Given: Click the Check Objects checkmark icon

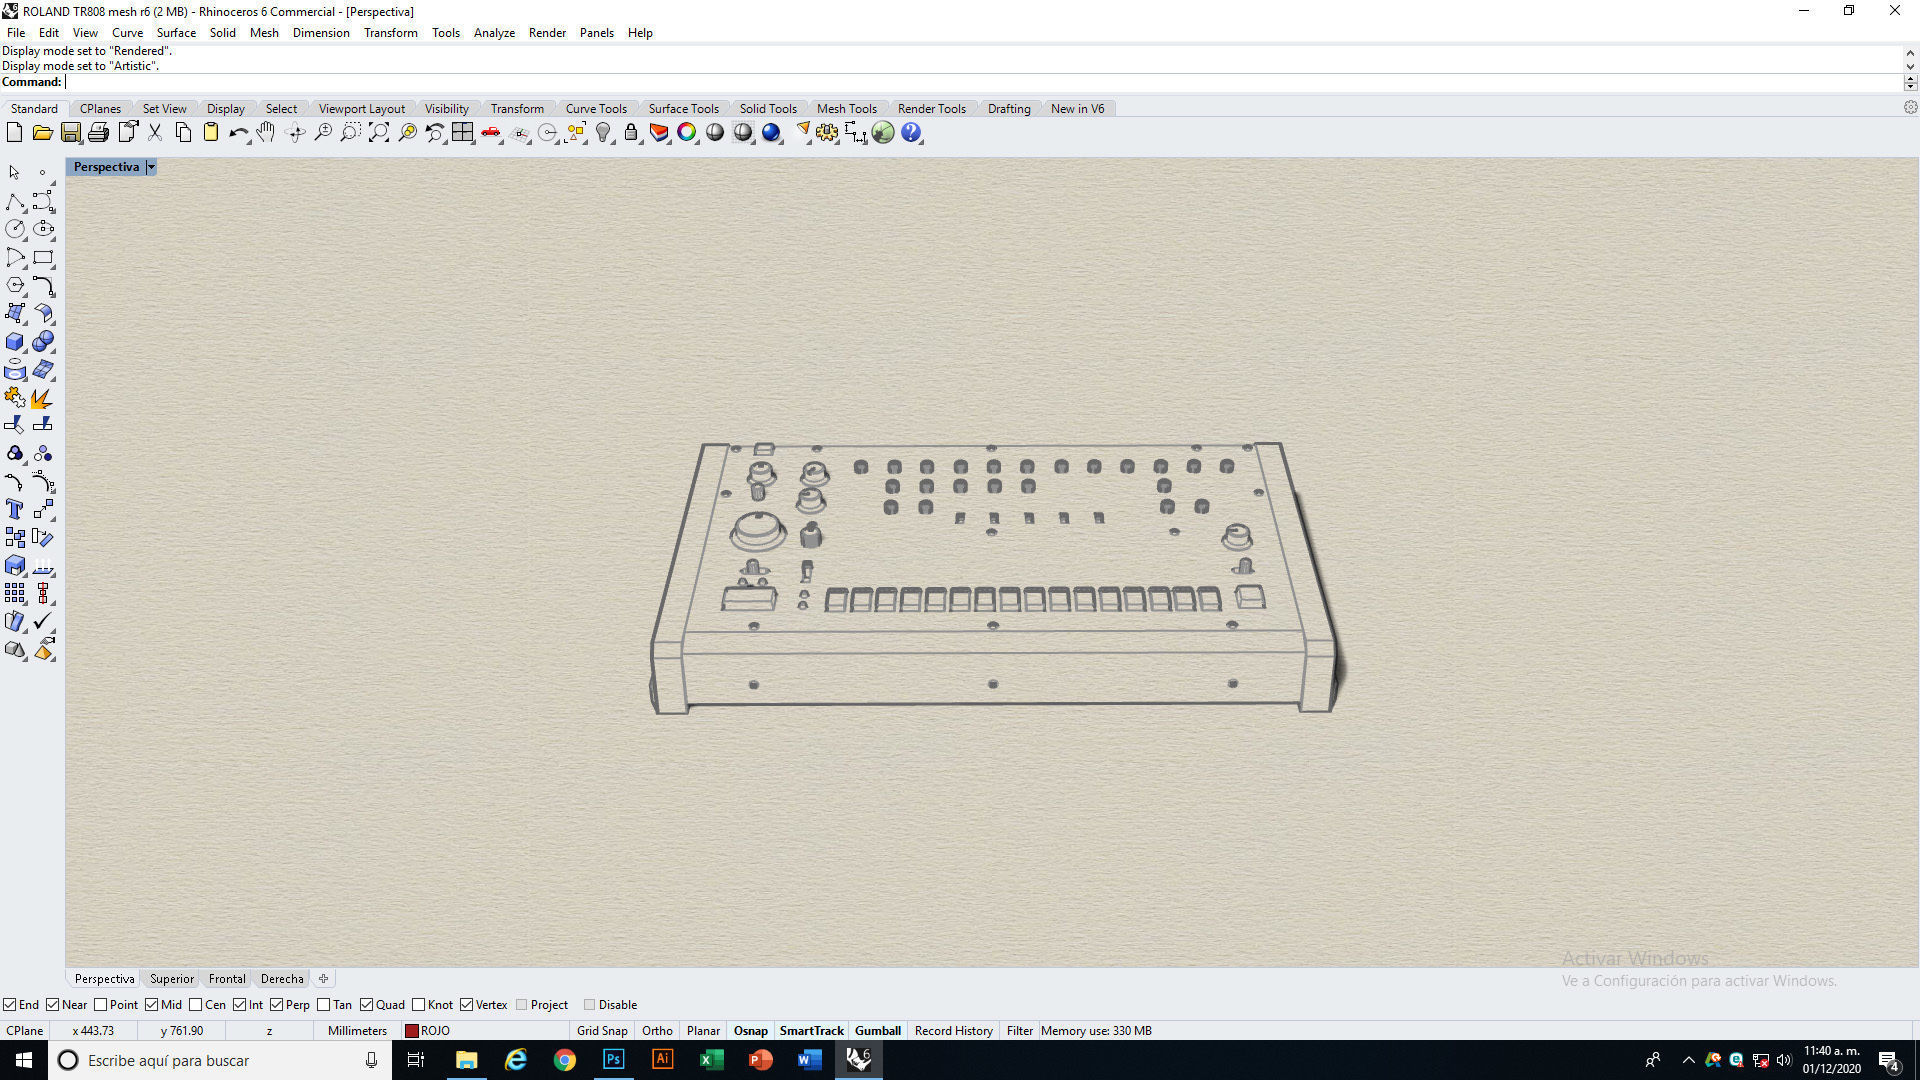Looking at the screenshot, I should 43,622.
